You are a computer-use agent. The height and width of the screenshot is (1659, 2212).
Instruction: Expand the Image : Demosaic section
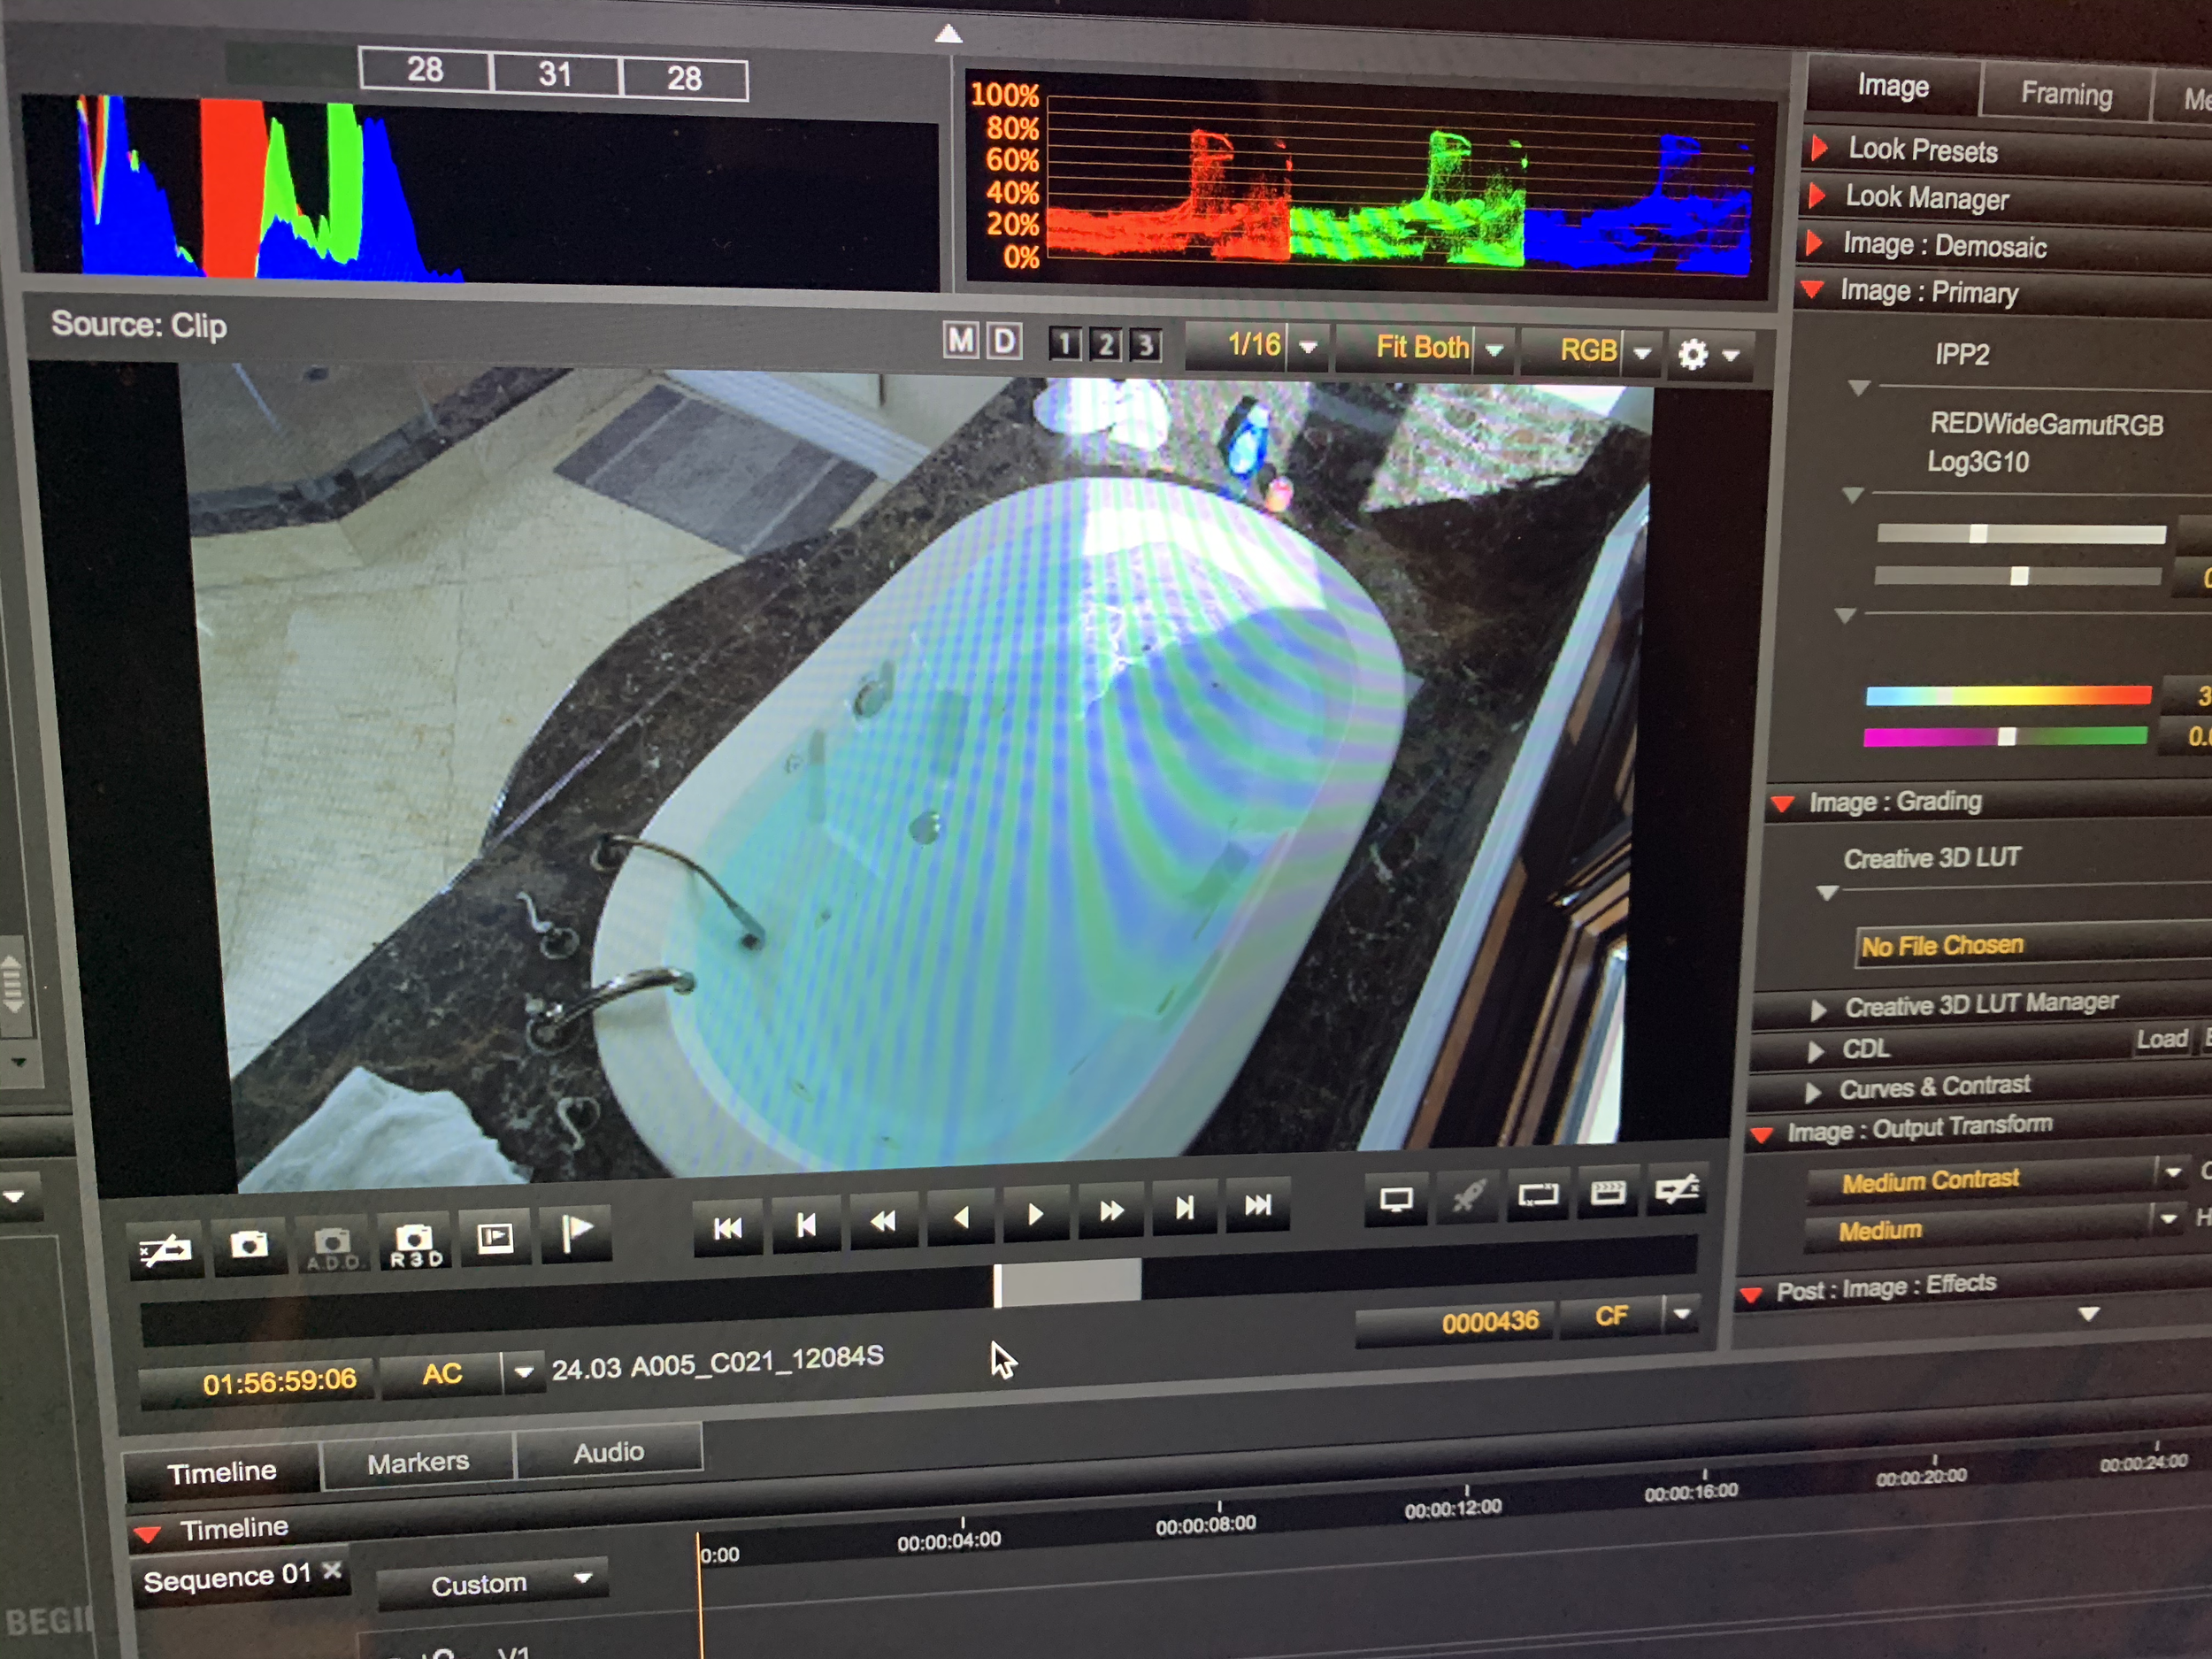1813,243
